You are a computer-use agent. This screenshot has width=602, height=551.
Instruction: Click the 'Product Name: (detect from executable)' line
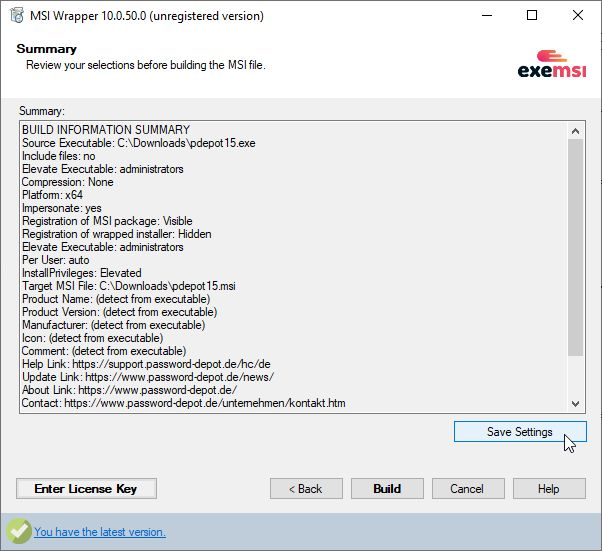pos(116,299)
